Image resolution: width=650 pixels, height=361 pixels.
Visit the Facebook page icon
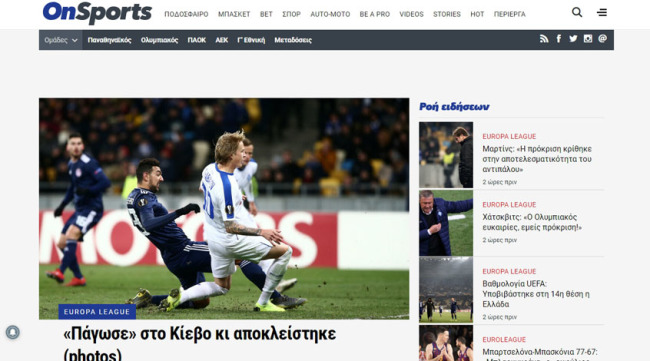[x=559, y=39]
